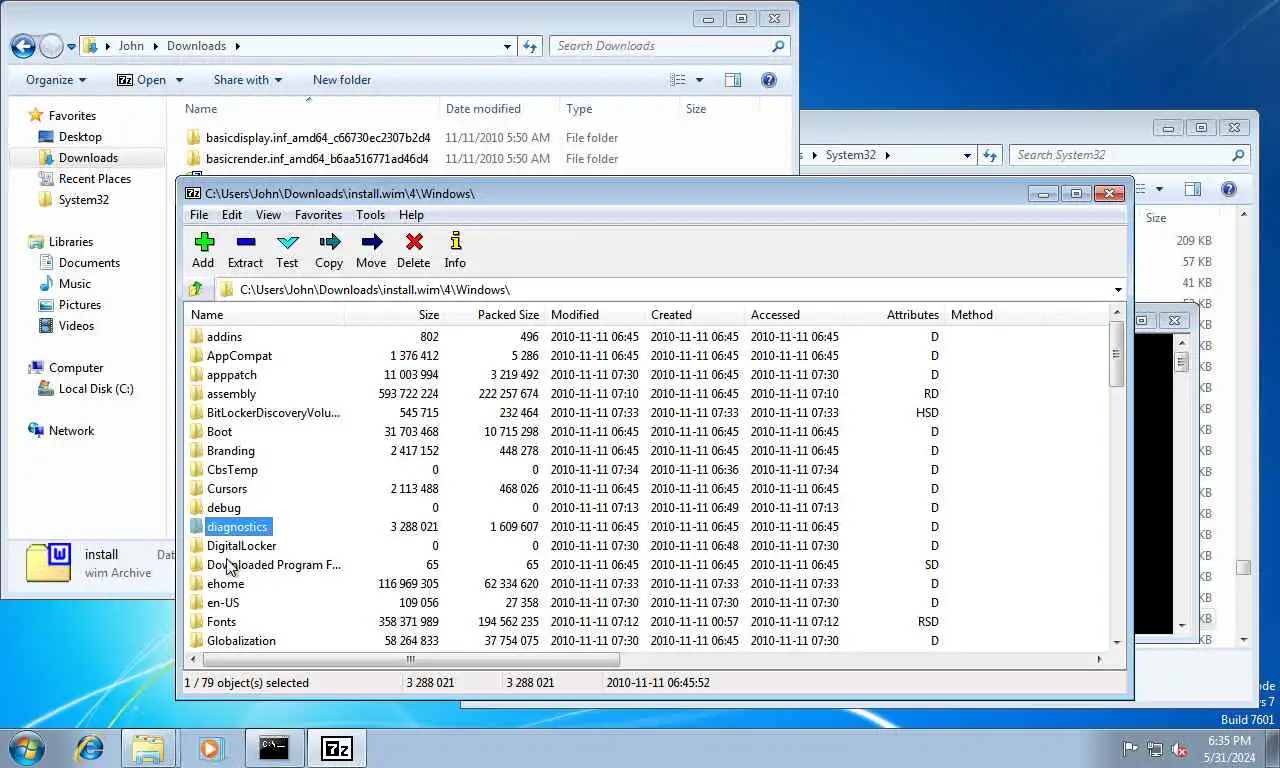Open the Favorites menu in 7-Zip
This screenshot has height=768, width=1280.
click(319, 215)
